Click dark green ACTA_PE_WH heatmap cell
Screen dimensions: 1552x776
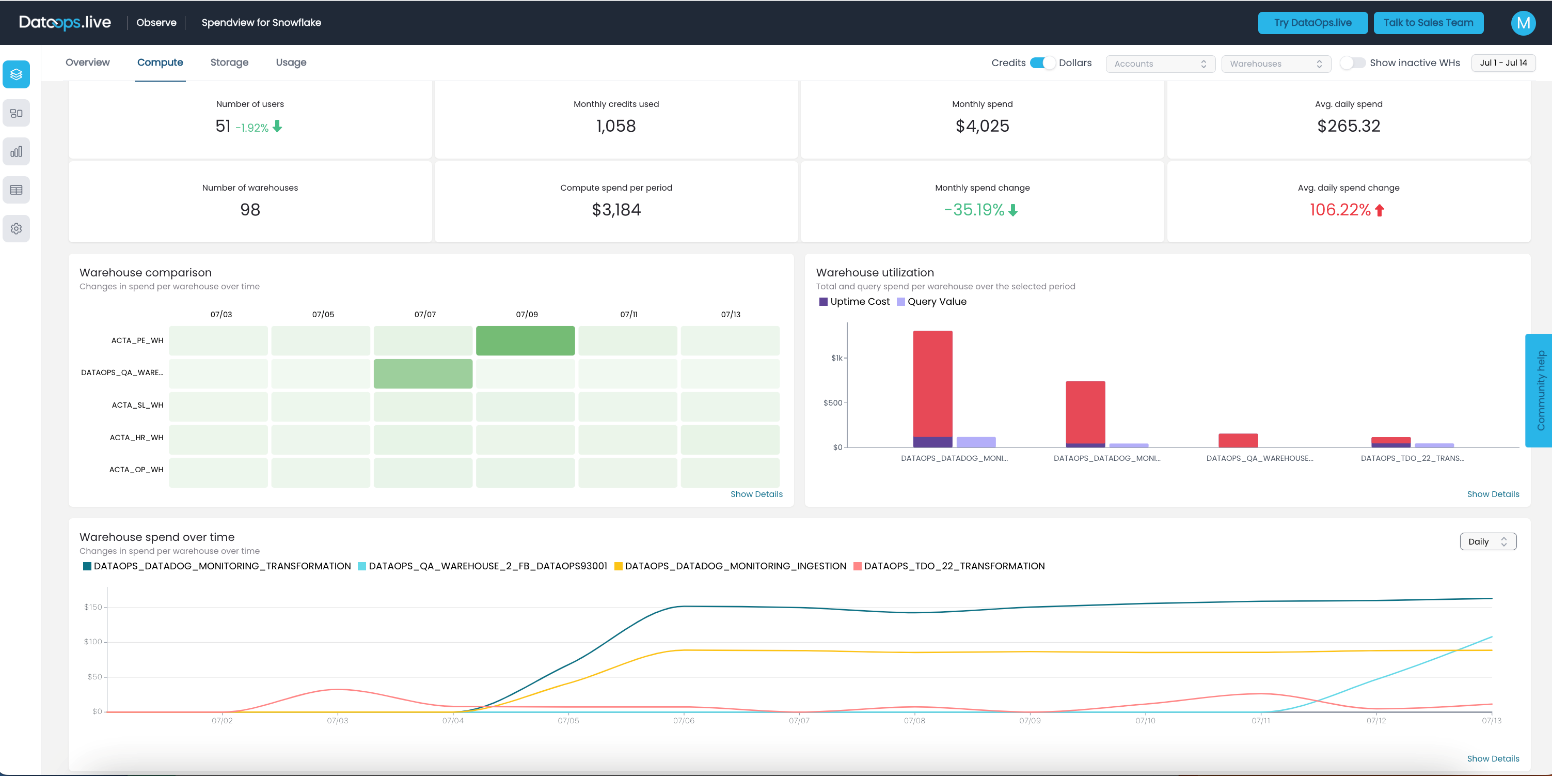pyautogui.click(x=525, y=341)
